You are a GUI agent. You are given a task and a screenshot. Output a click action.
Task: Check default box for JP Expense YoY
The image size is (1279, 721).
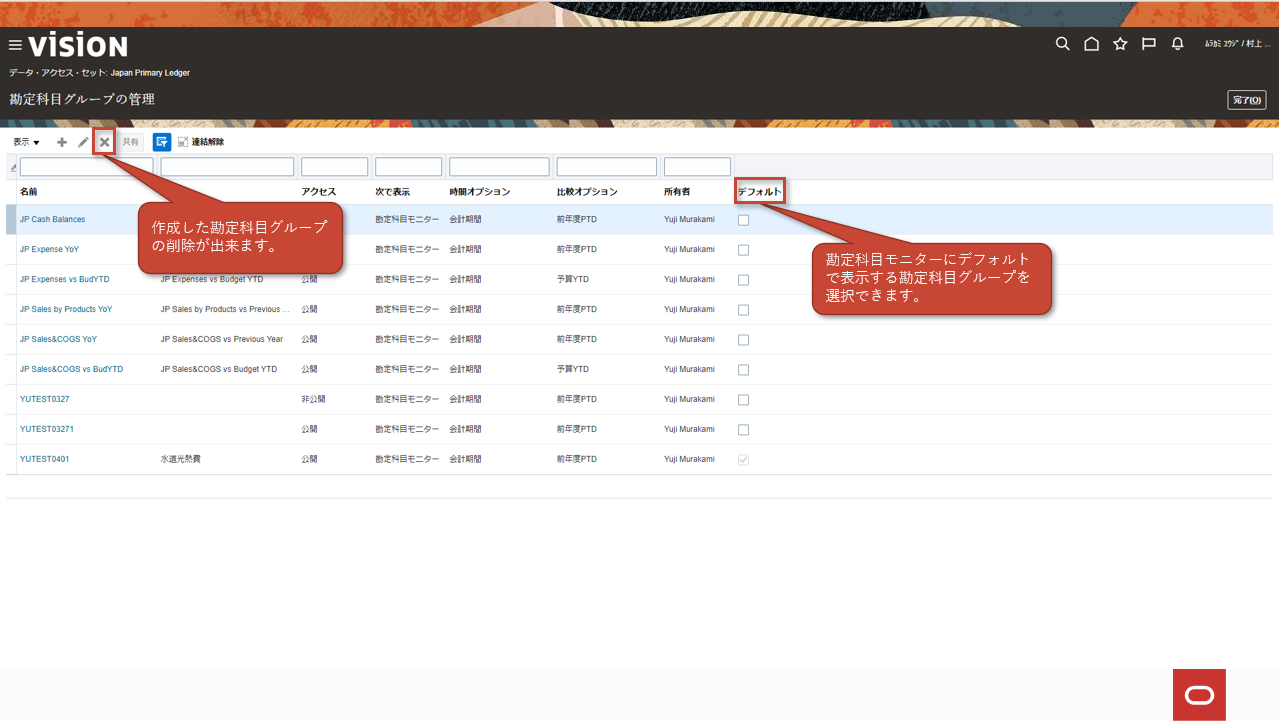point(743,250)
